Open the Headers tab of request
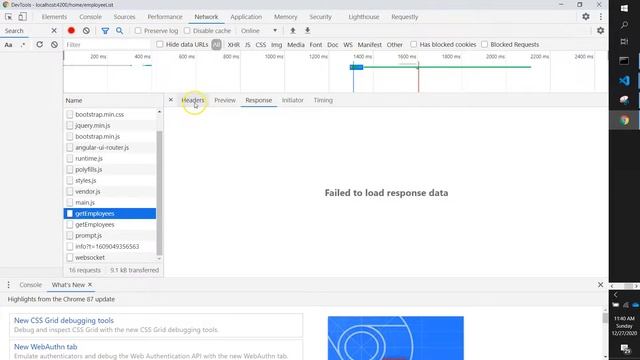Screen dimensions: 640x360 [193, 100]
